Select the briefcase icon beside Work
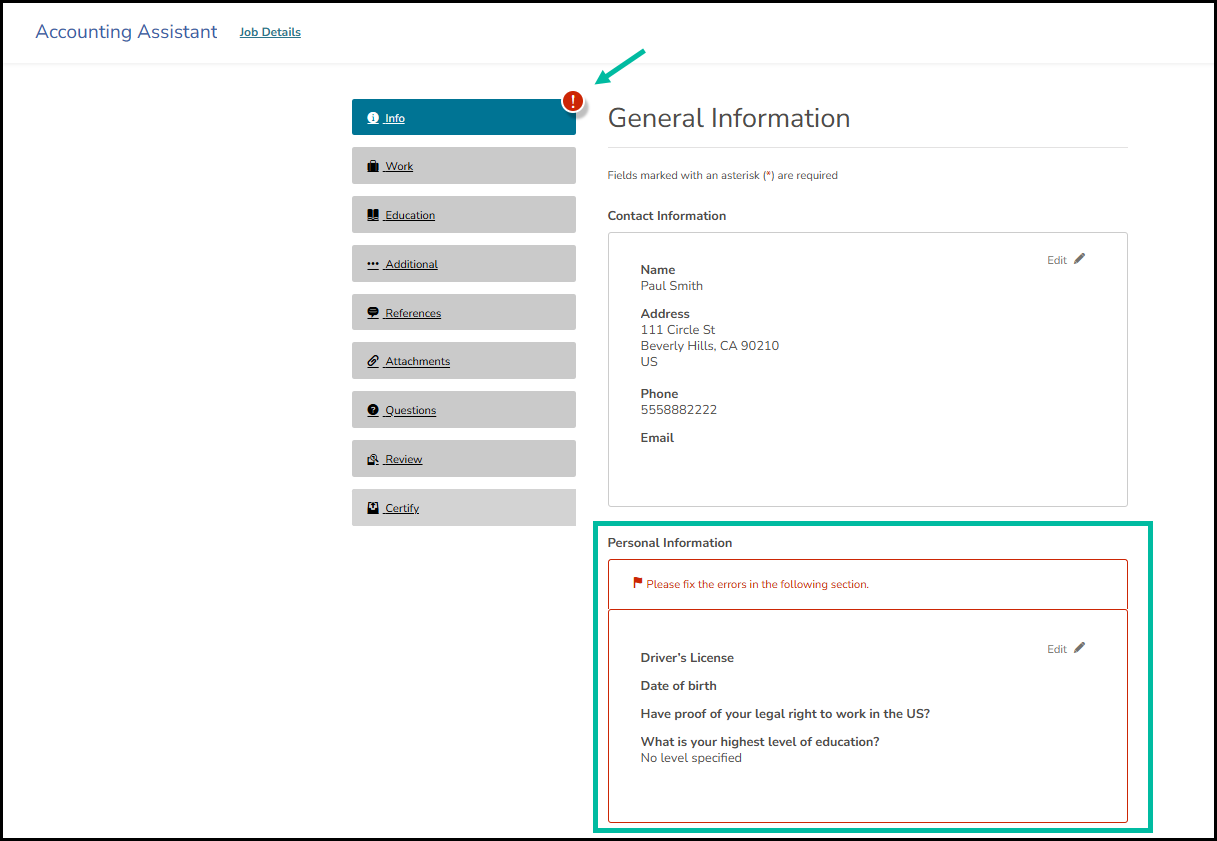This screenshot has width=1217, height=841. 373,166
